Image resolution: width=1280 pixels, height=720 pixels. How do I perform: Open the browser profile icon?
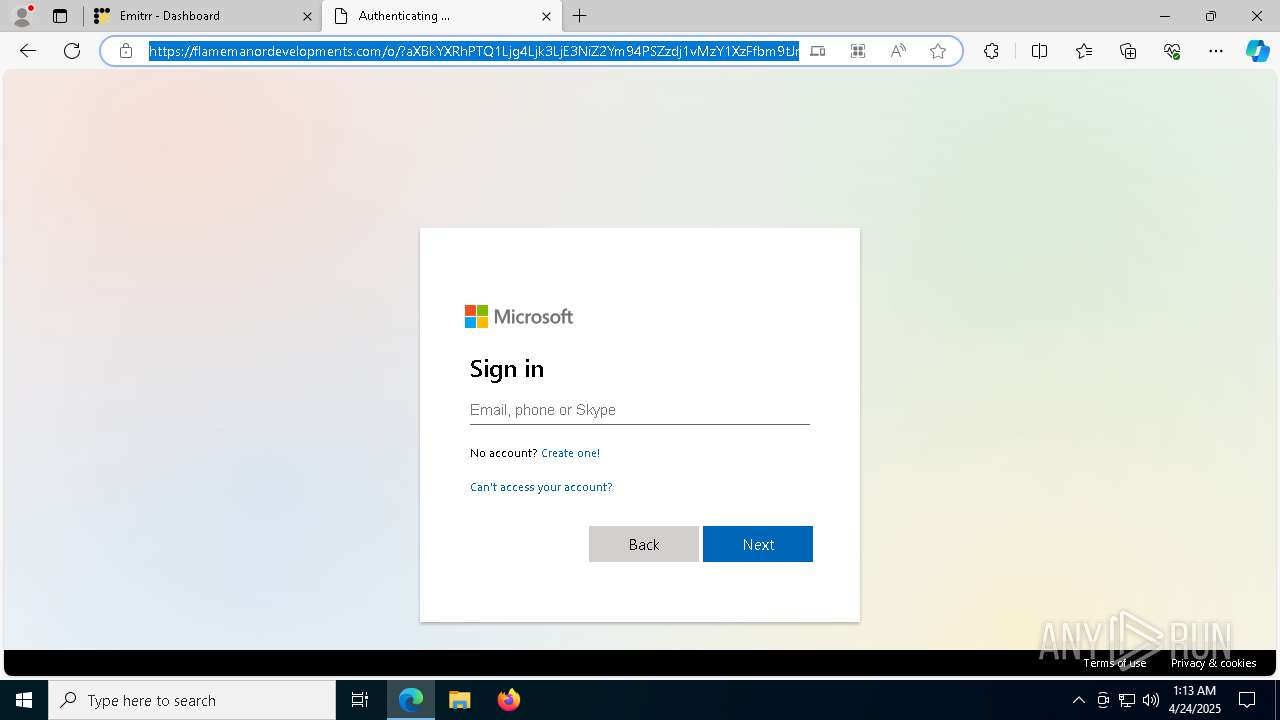pos(22,16)
